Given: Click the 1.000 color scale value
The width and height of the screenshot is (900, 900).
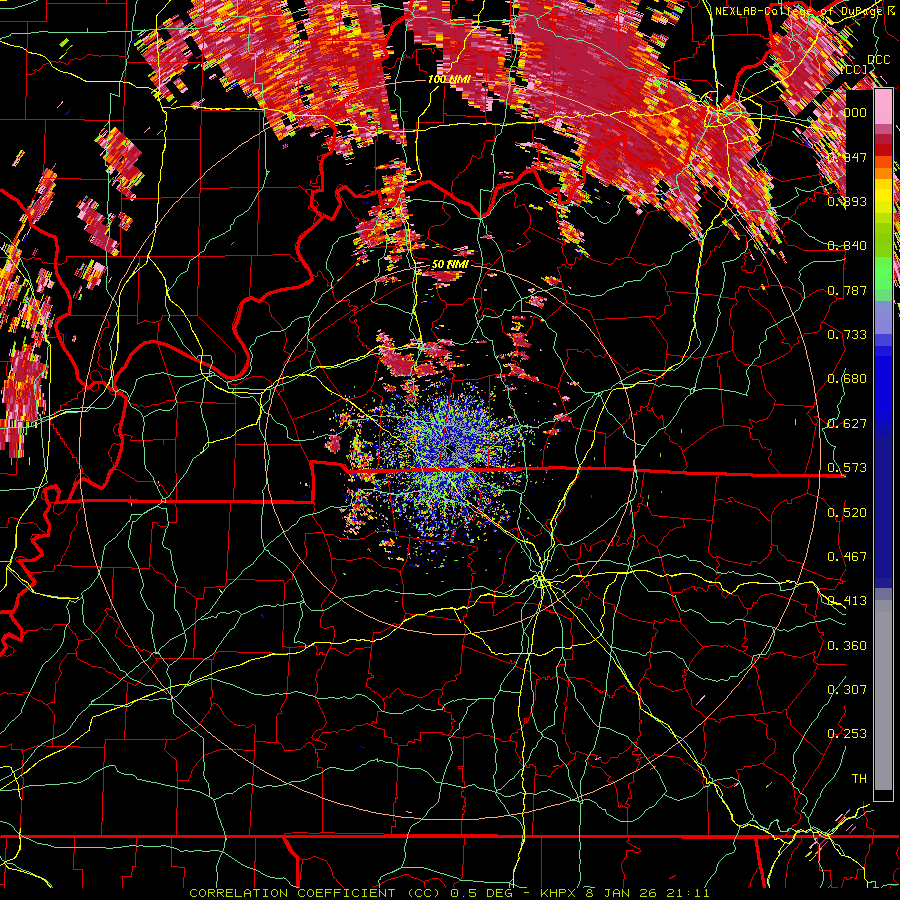Looking at the screenshot, I should pyautogui.click(x=847, y=112).
